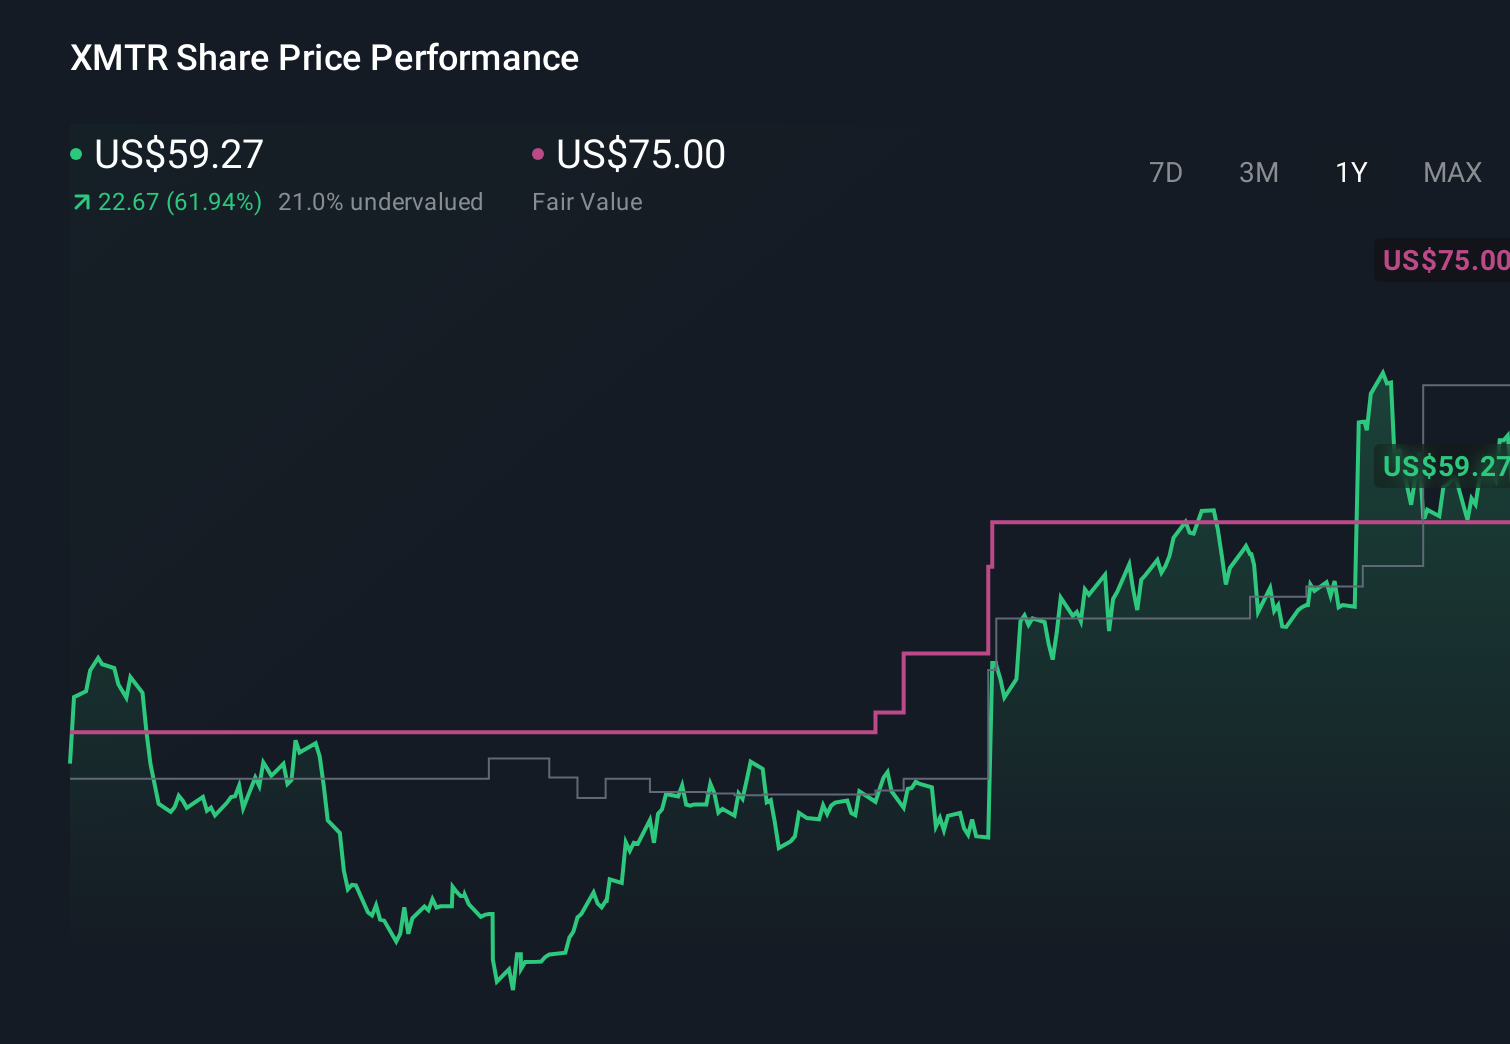Select the 1Y tab
This screenshot has height=1044, width=1510.
(x=1350, y=172)
